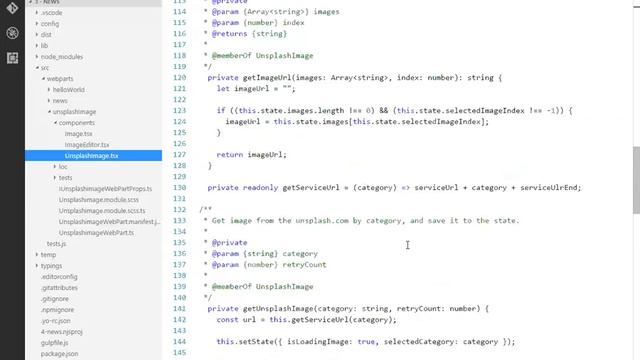Click 'let imageUrl' on line 121
640x360 pixels.
pyautogui.click(x=243, y=89)
